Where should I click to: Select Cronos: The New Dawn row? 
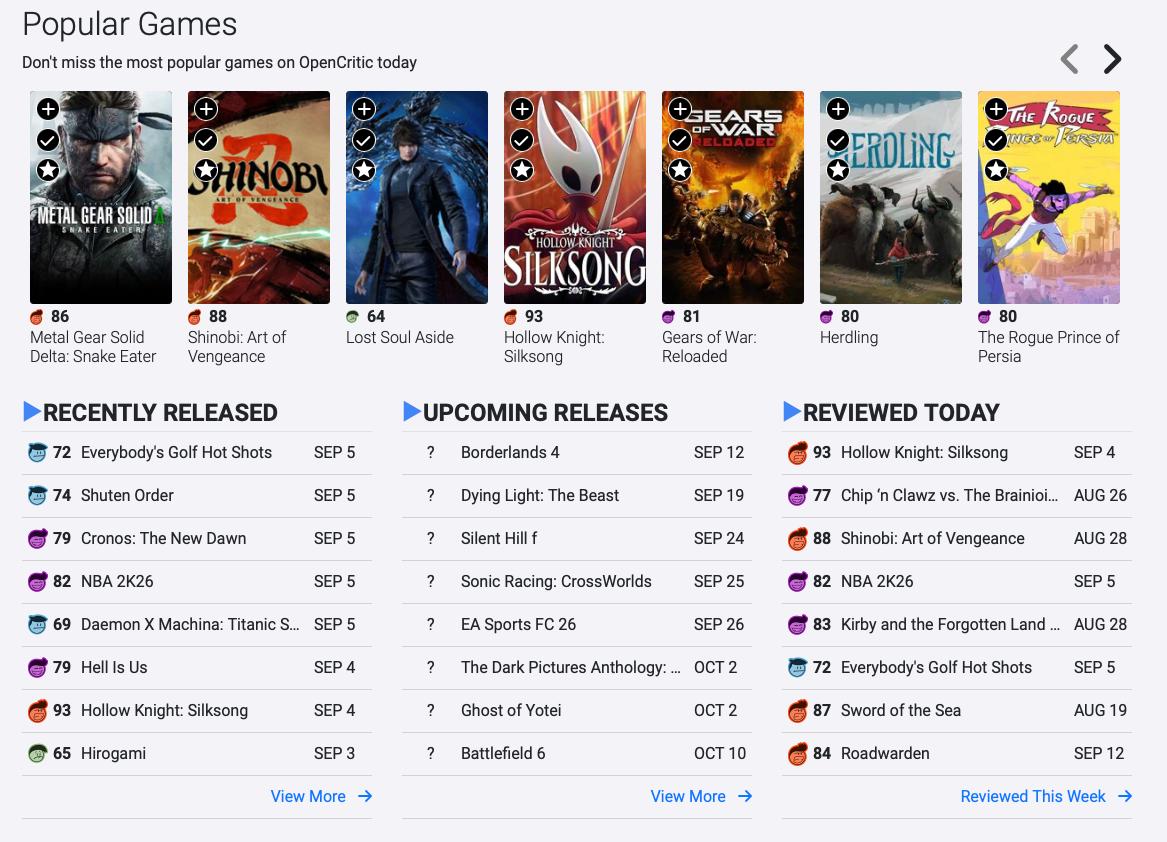tap(197, 539)
